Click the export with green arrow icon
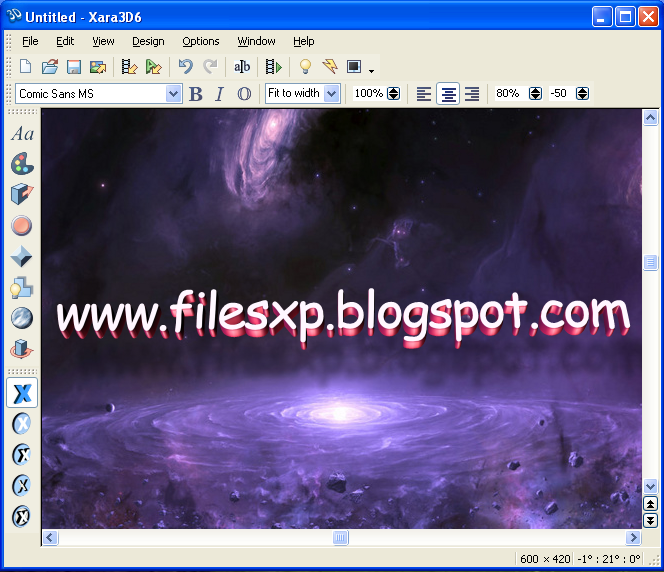 tap(153, 66)
